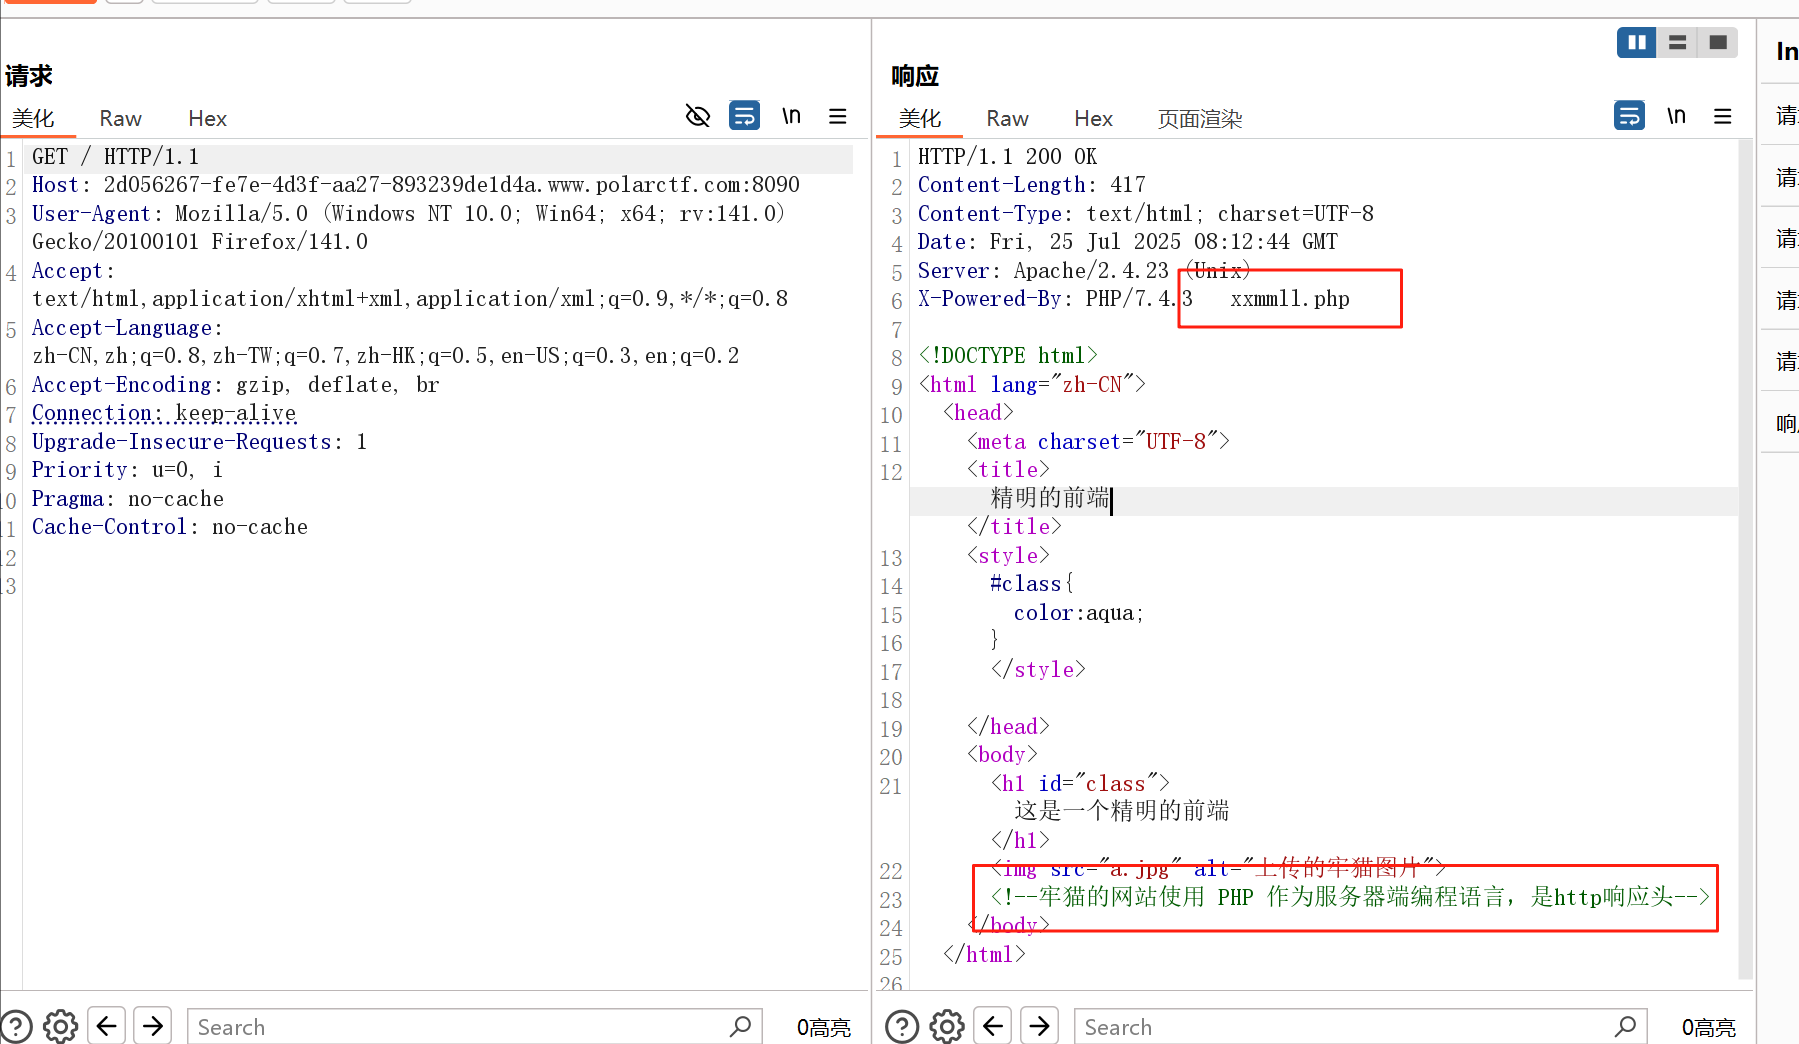The image size is (1799, 1044).
Task: Click the "Cache-Control: no-cache" header line
Action: (170, 527)
